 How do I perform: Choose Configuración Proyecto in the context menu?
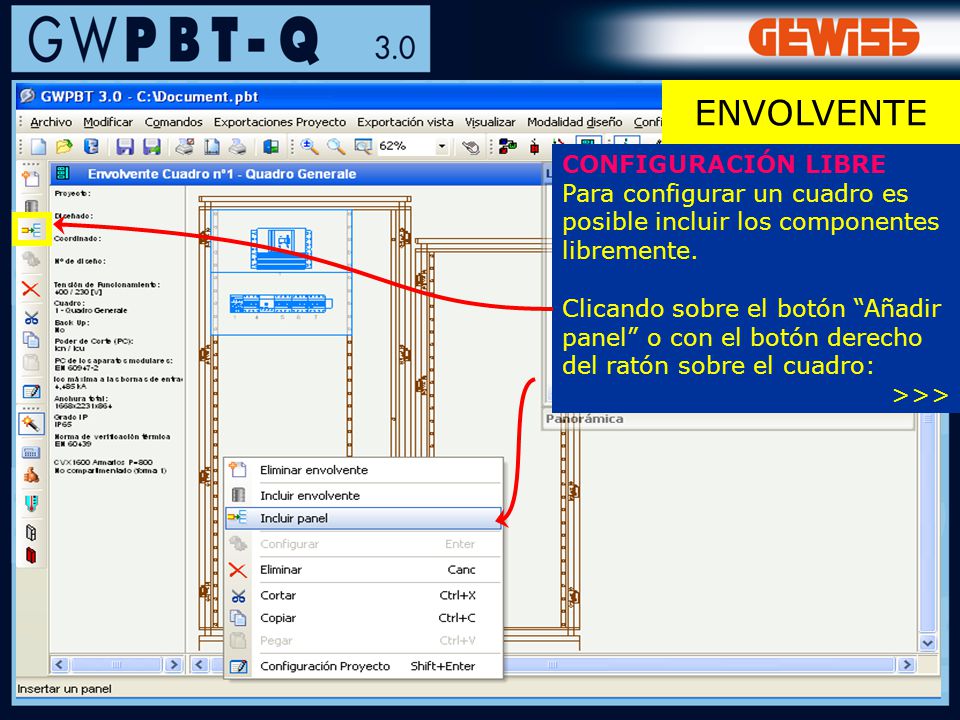pos(364,666)
